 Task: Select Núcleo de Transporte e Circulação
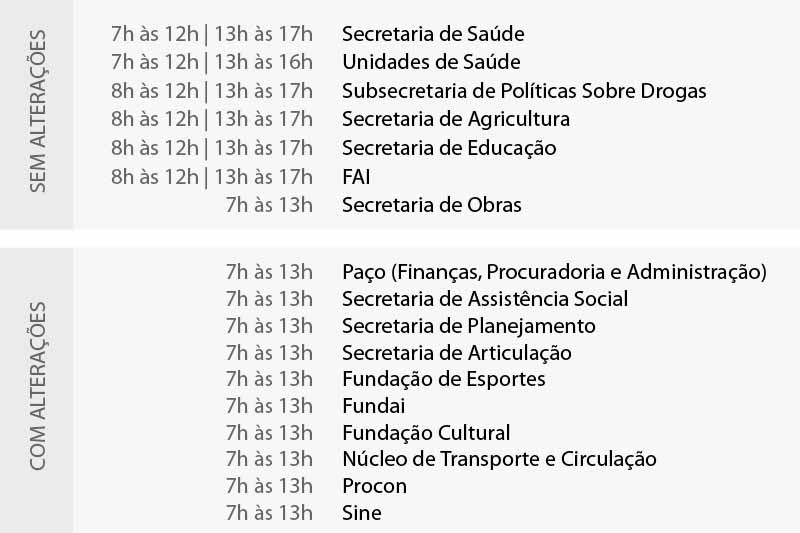[499, 460]
